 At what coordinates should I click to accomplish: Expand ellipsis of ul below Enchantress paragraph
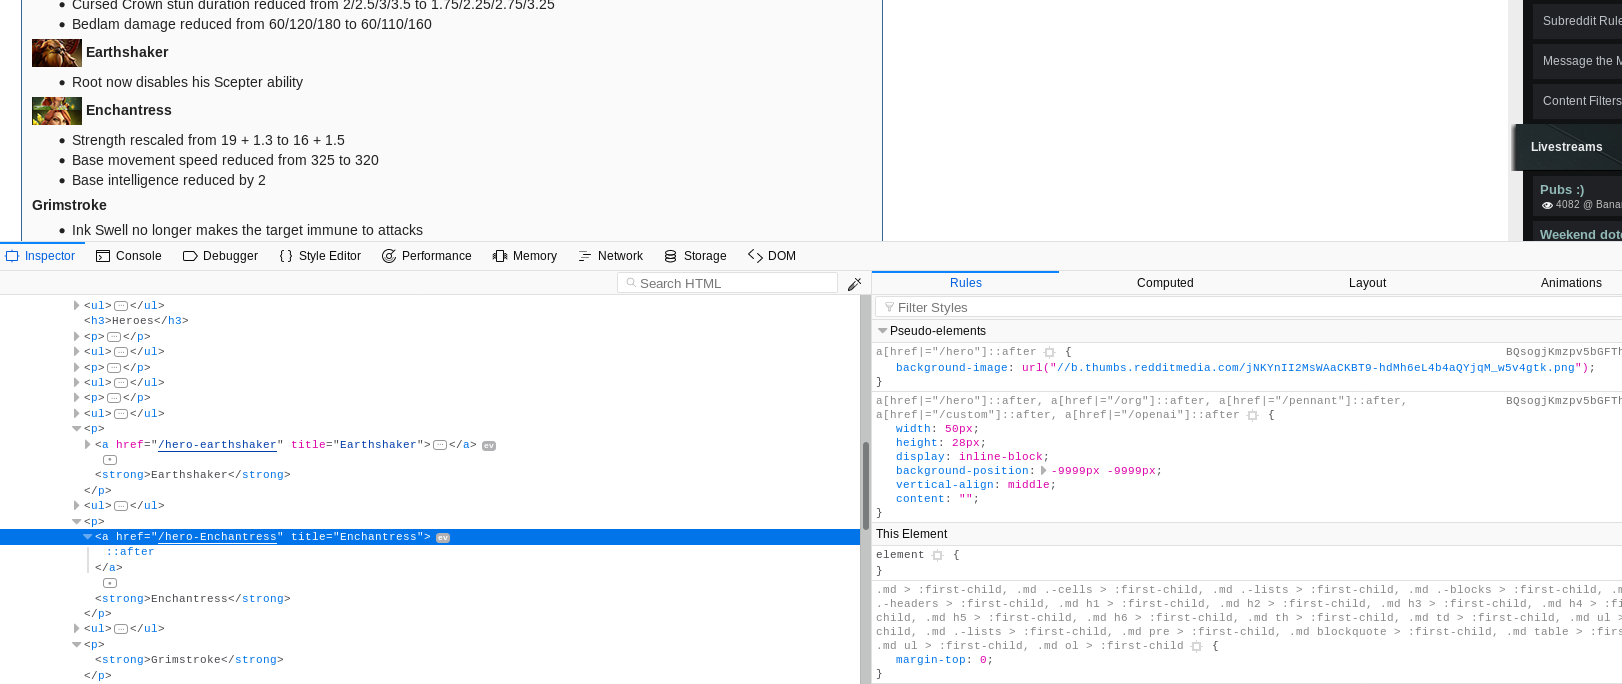(x=120, y=629)
